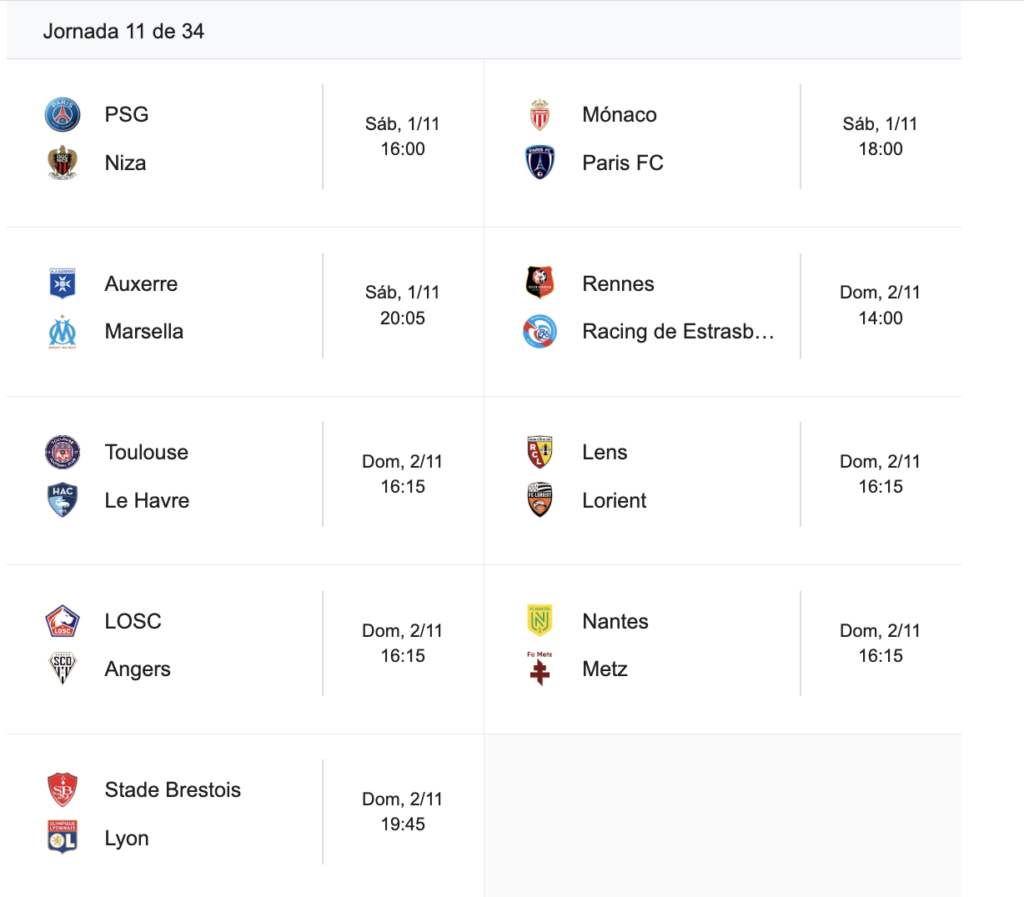1024x897 pixels.
Task: Click the PSG club crest icon
Action: click(x=62, y=115)
